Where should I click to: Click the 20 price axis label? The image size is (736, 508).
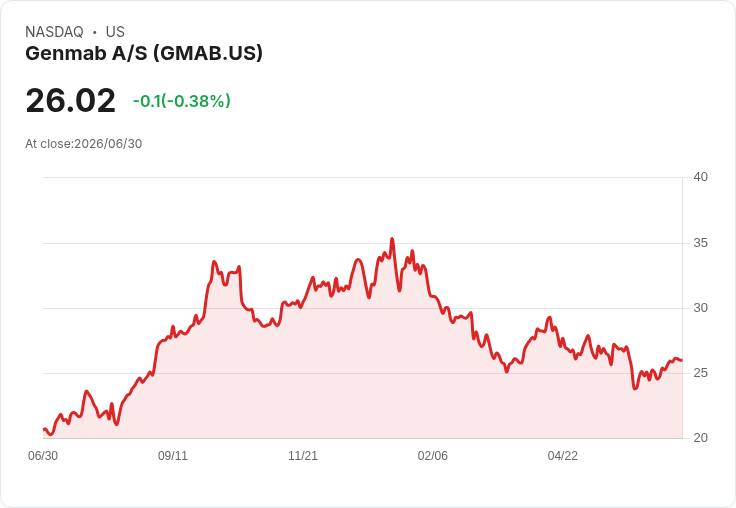[701, 438]
